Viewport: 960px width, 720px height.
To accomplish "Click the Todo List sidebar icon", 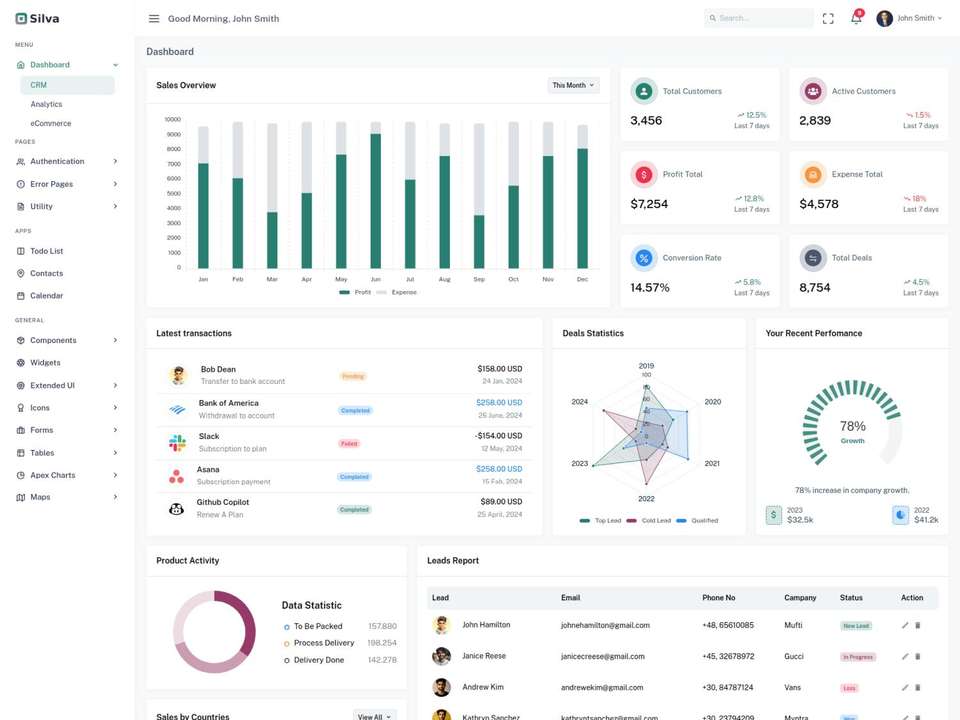I will (x=21, y=251).
